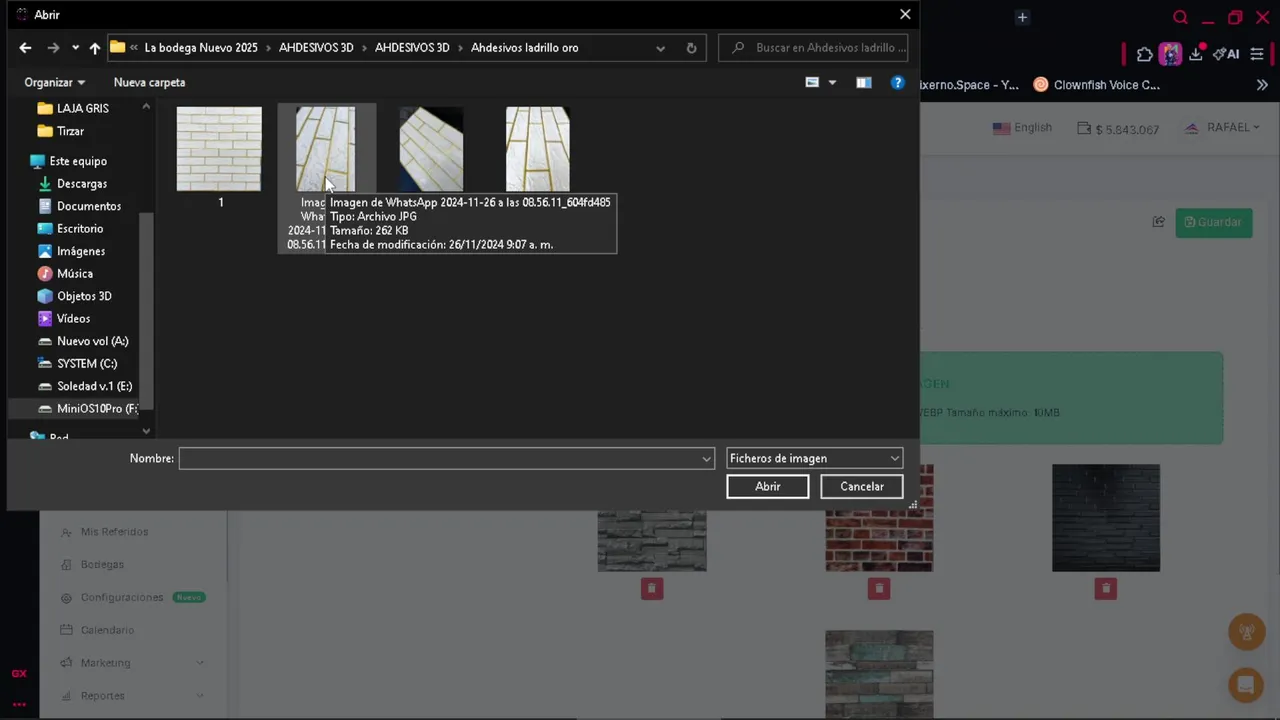Open English language selector
The height and width of the screenshot is (720, 1280).
click(1022, 128)
